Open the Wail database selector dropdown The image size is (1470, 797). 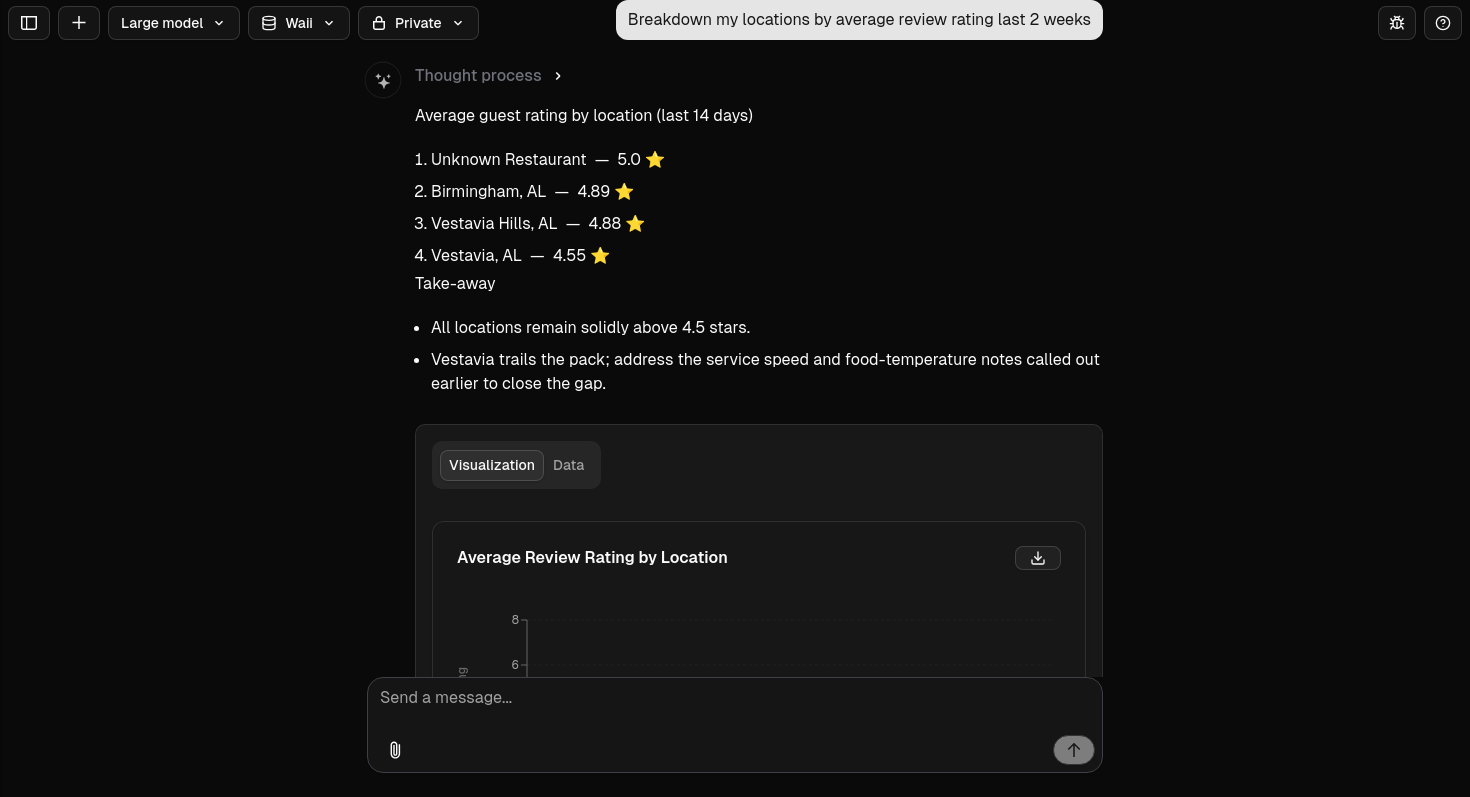click(x=299, y=23)
